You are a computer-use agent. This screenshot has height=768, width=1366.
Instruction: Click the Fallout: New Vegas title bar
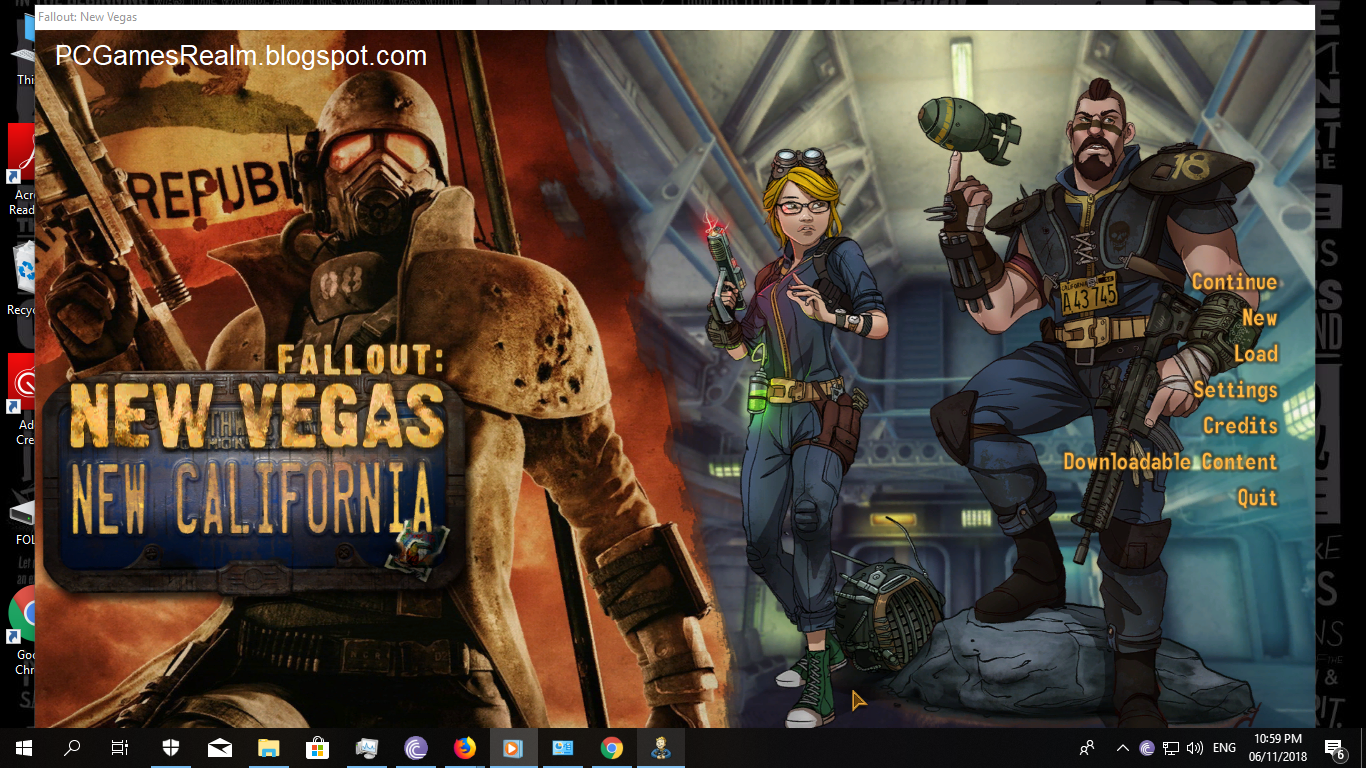[x=675, y=17]
